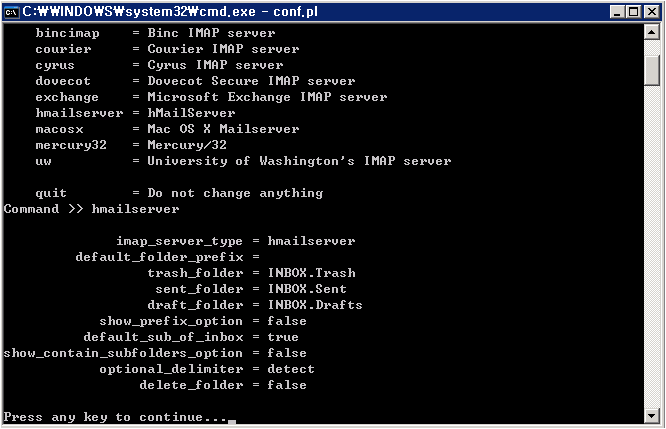666x429 pixels.
Task: Open the cmd system menu icon in title bar
Action: pos(11,12)
